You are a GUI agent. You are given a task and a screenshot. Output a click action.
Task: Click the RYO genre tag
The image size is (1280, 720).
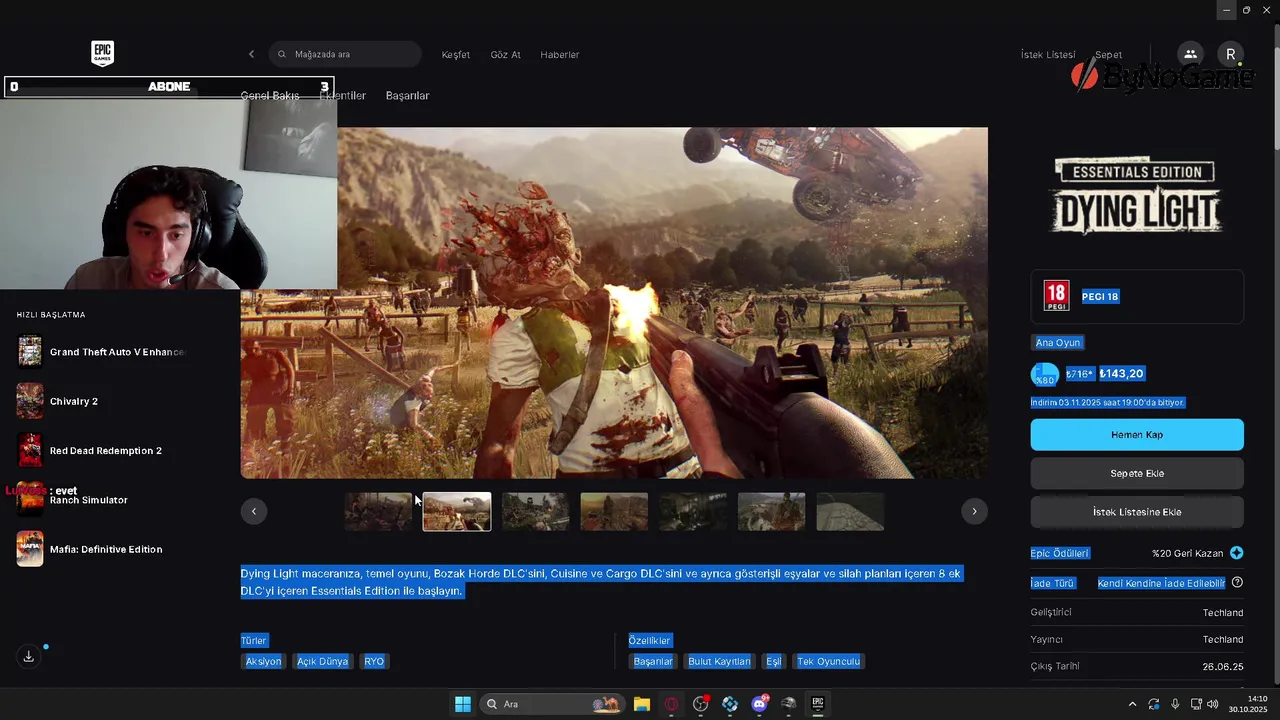tap(374, 661)
